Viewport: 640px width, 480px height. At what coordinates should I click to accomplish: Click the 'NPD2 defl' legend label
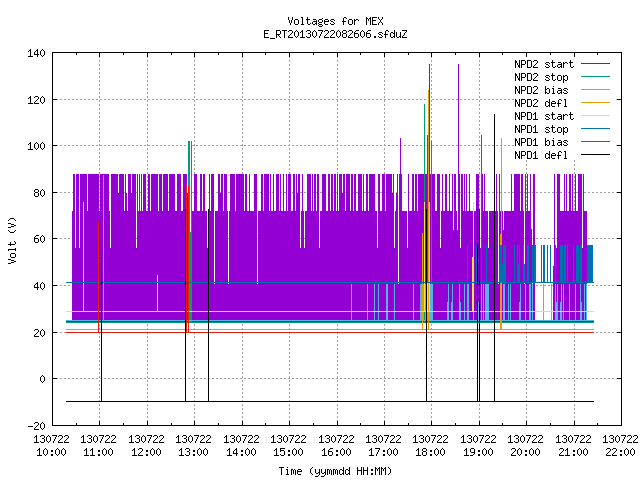[541, 103]
